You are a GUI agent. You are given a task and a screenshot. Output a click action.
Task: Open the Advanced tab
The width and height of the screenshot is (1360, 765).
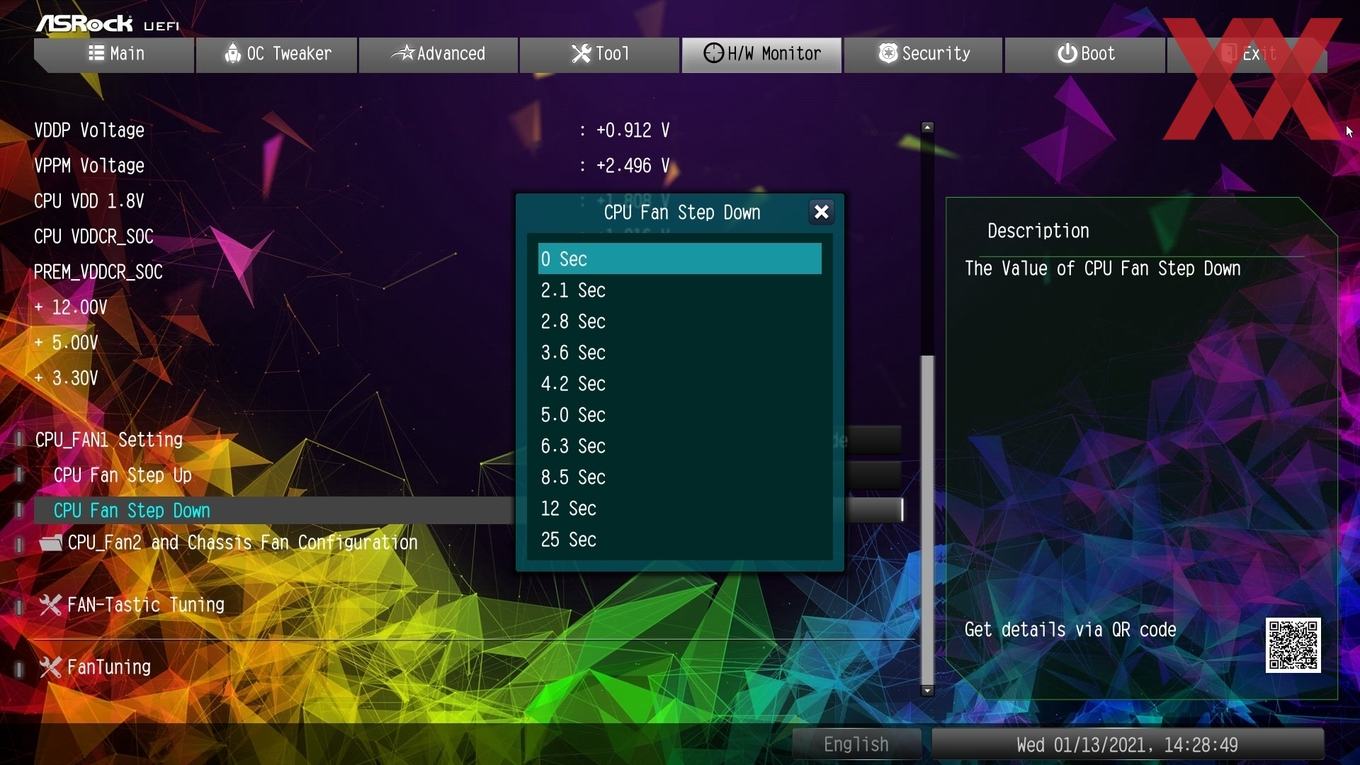pos(438,54)
